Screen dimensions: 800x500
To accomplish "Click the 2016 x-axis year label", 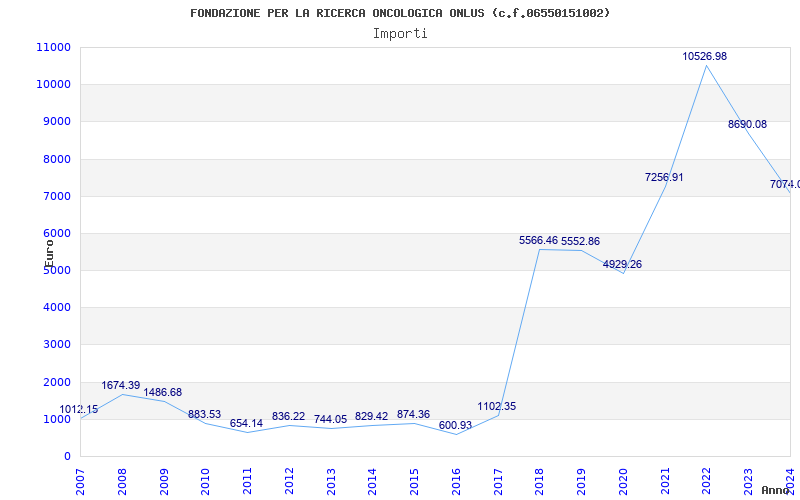I will pyautogui.click(x=456, y=482).
